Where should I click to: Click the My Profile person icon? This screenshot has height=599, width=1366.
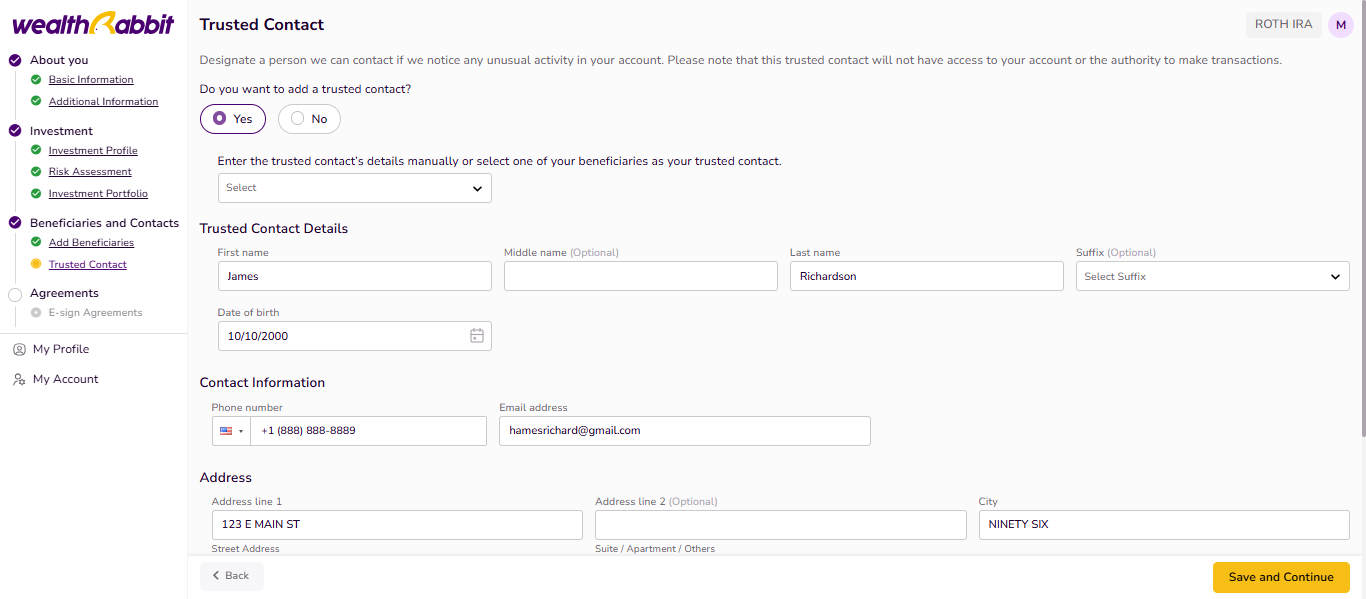pyautogui.click(x=19, y=349)
